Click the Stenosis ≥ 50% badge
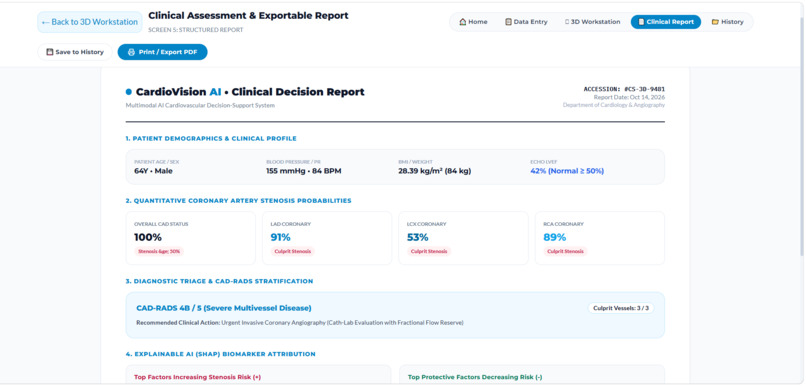Image resolution: width=806 pixels, height=386 pixels. [159, 252]
